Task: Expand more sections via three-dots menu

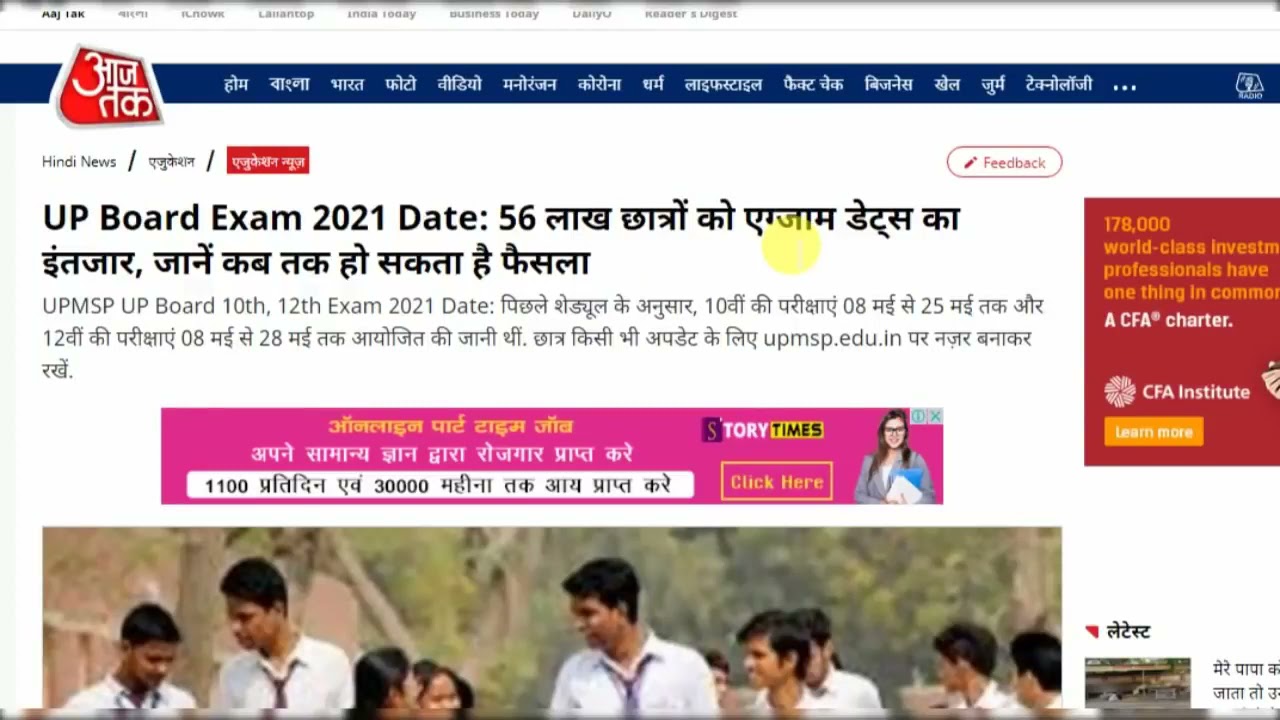Action: pos(1124,86)
